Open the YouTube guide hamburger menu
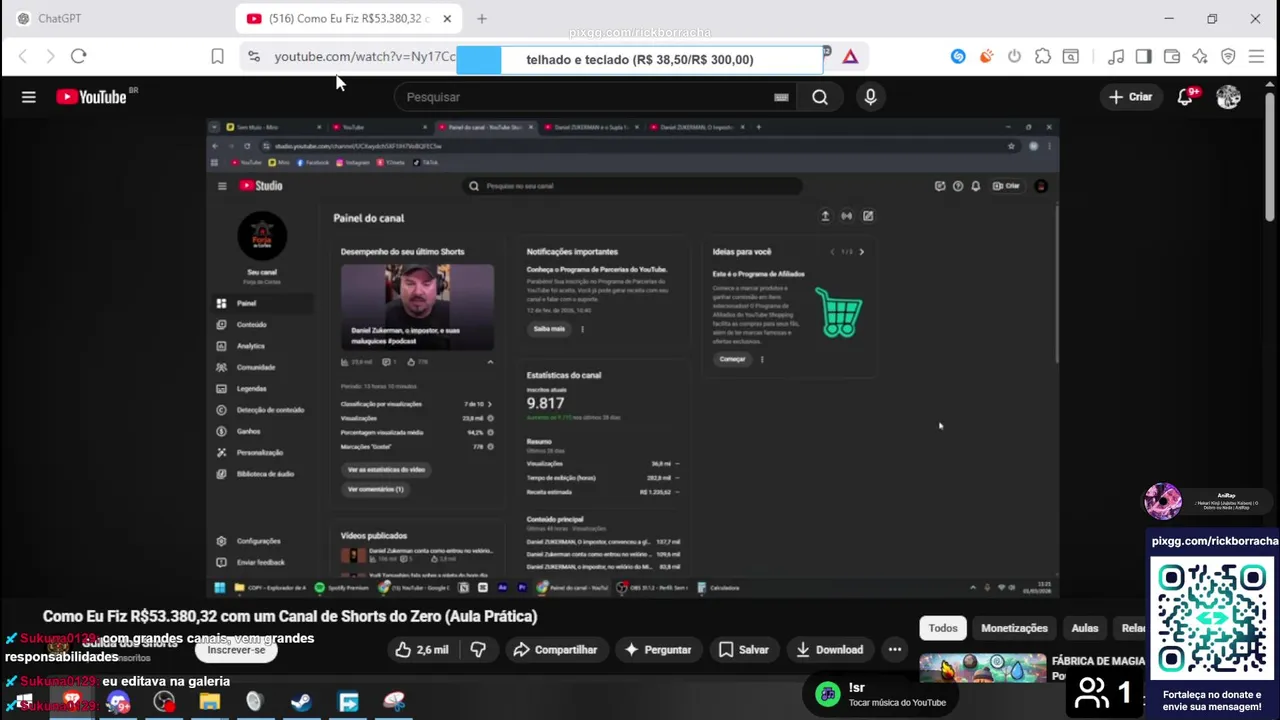 pos(28,97)
